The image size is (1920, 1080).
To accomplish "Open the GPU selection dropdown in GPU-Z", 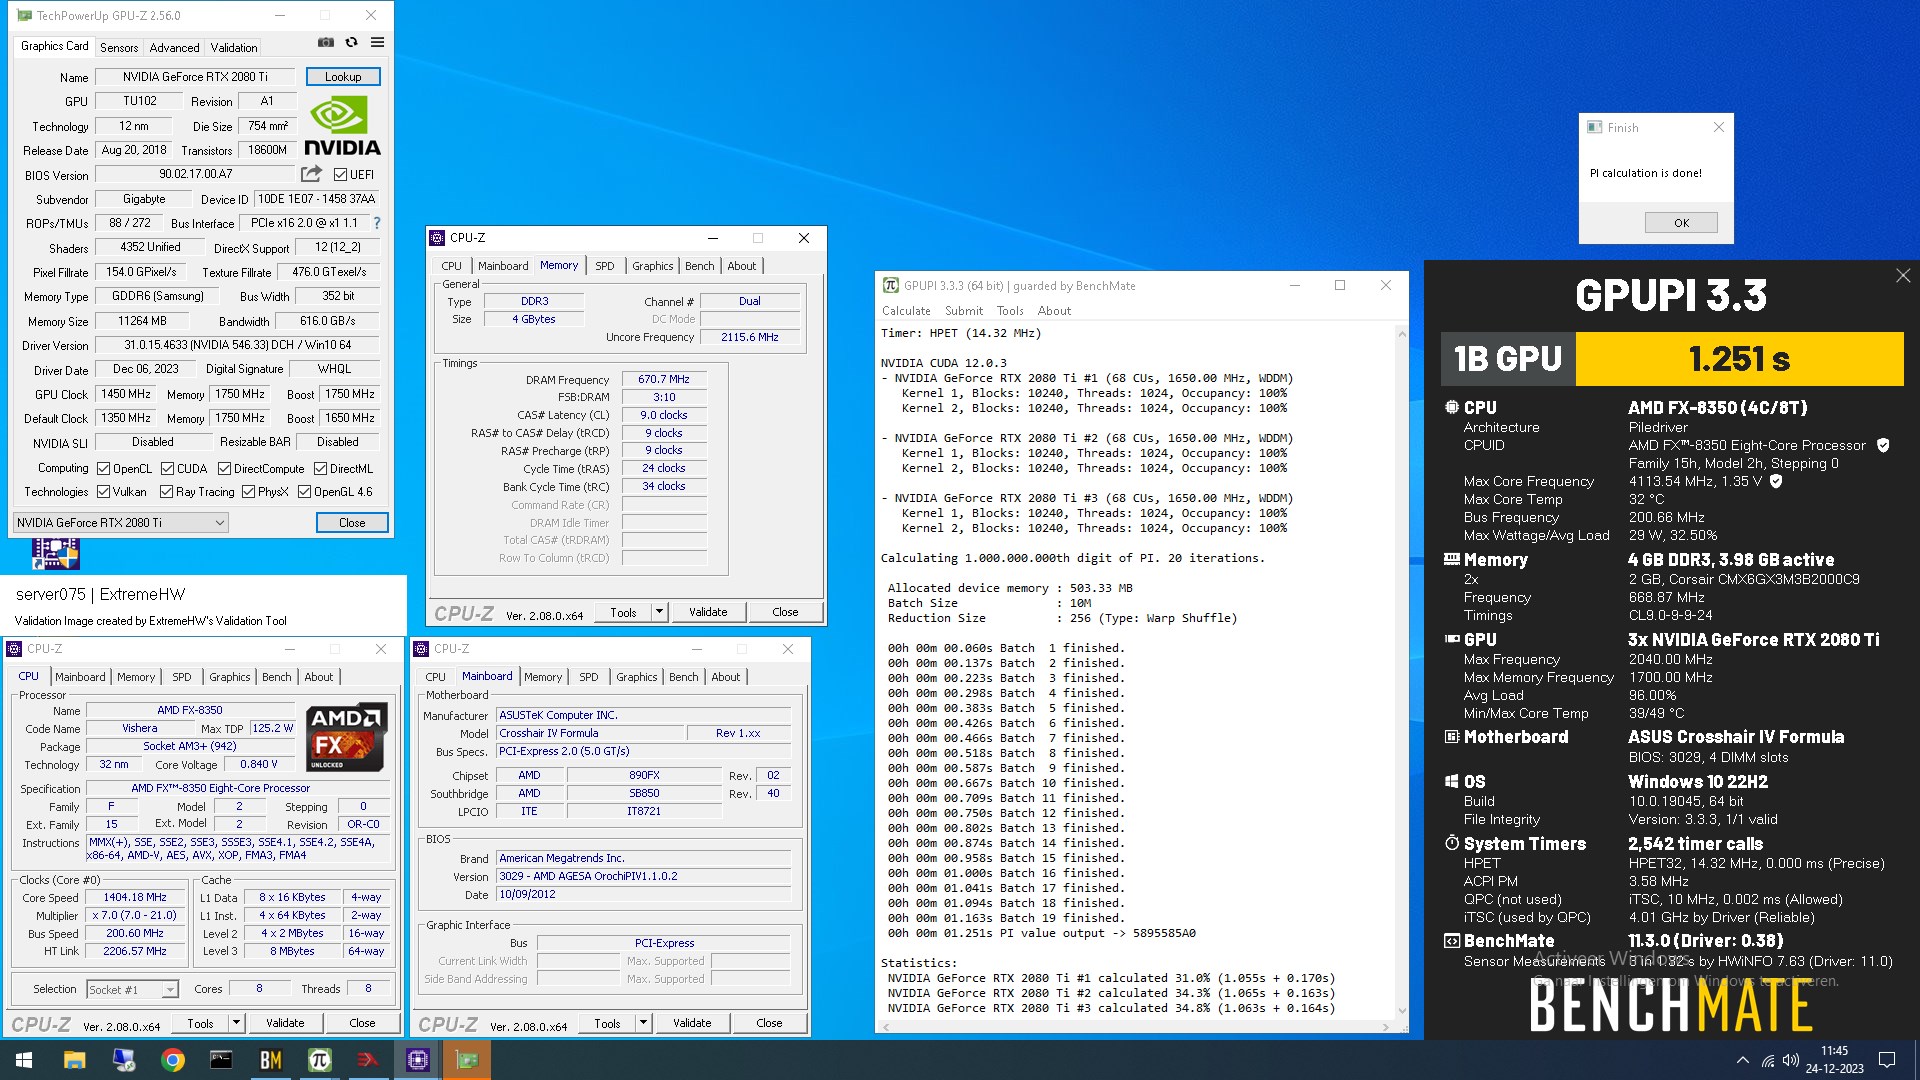I will click(120, 522).
